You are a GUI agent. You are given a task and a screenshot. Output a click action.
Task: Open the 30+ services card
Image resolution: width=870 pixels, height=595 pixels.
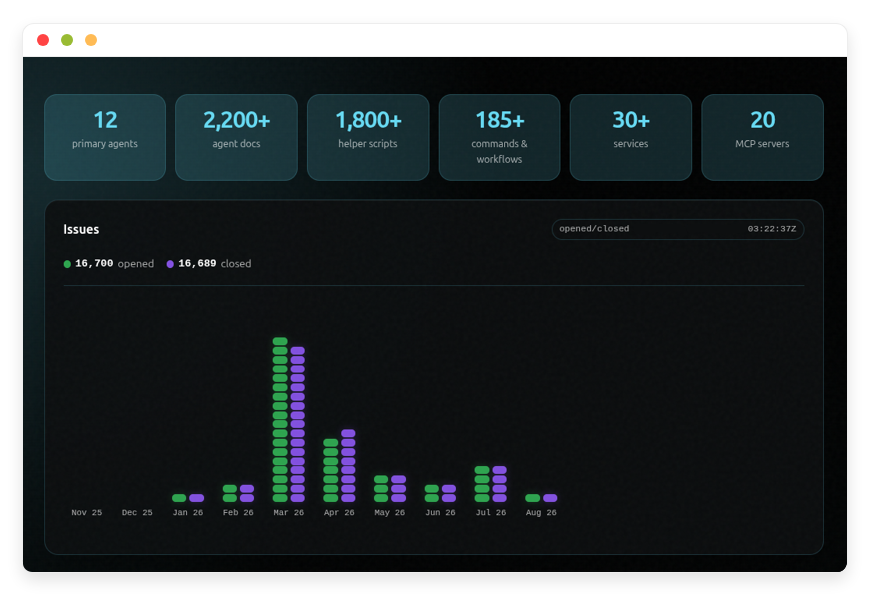point(631,137)
